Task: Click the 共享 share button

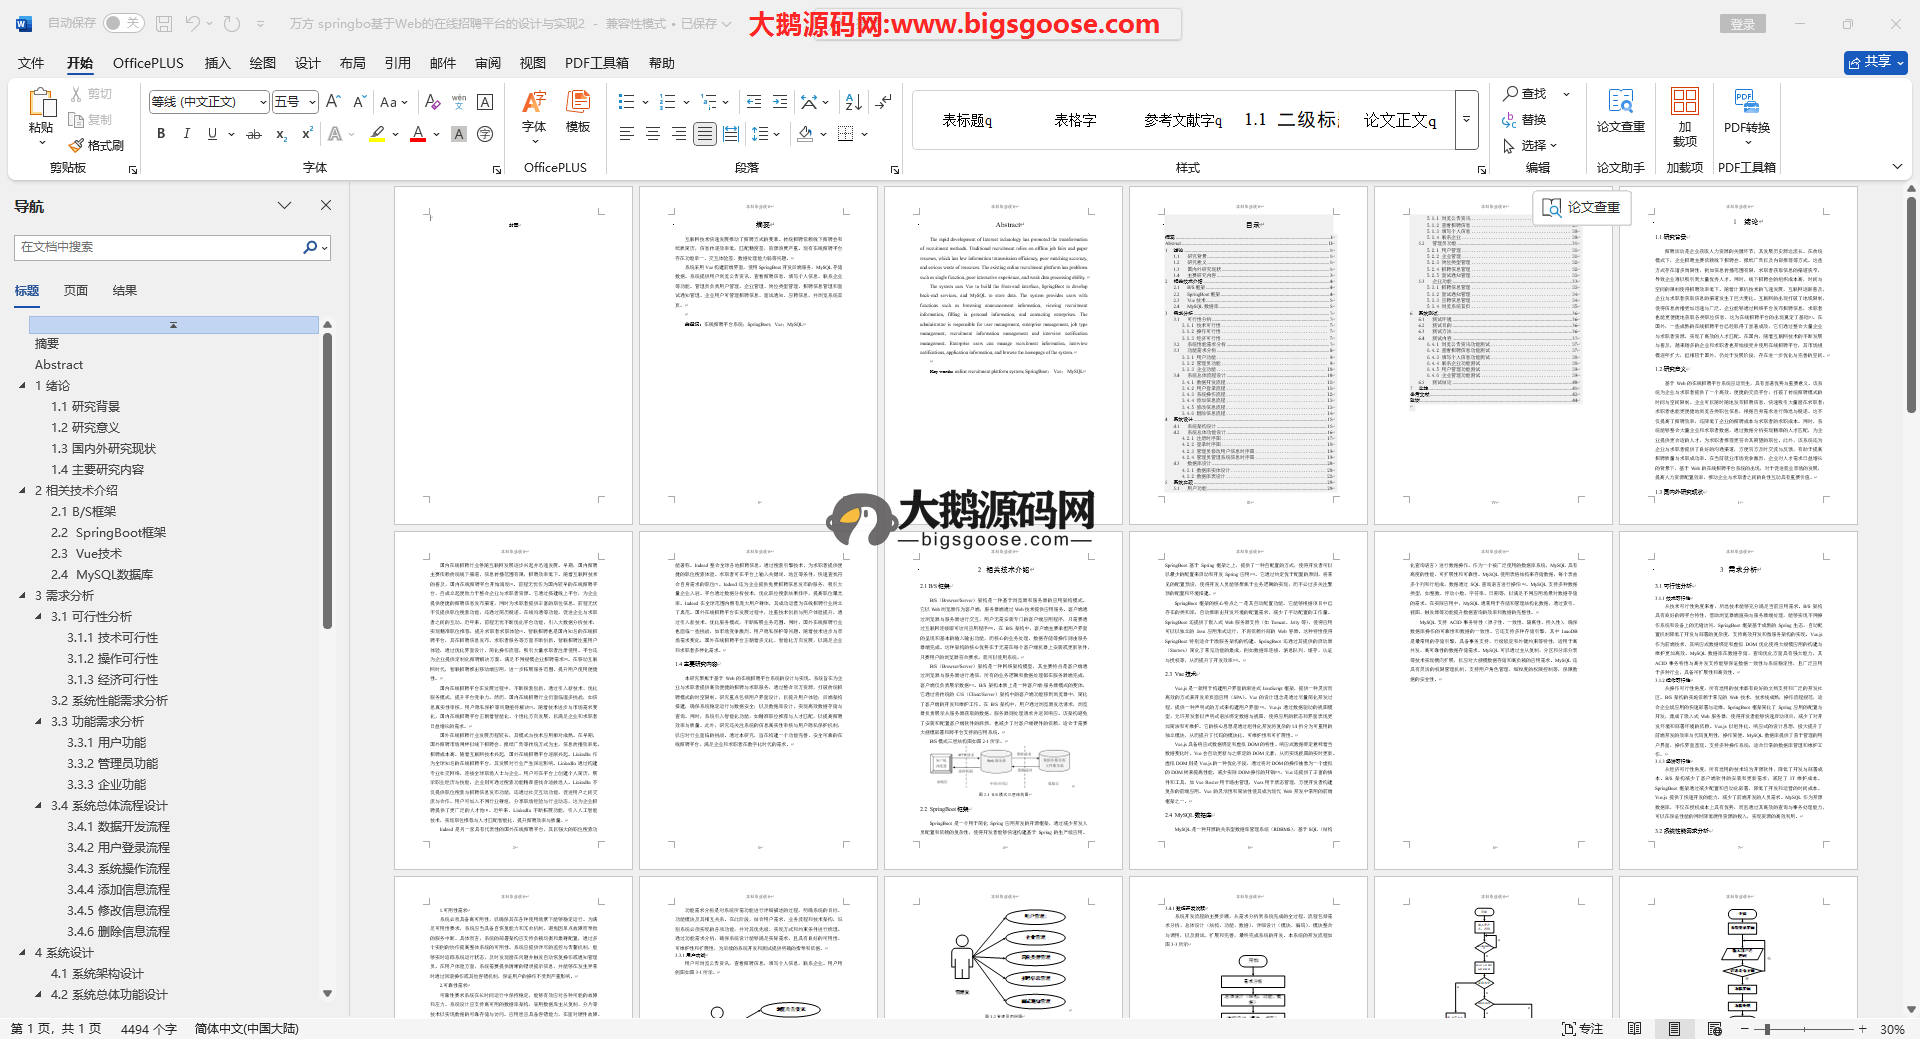Action: pos(1875,62)
